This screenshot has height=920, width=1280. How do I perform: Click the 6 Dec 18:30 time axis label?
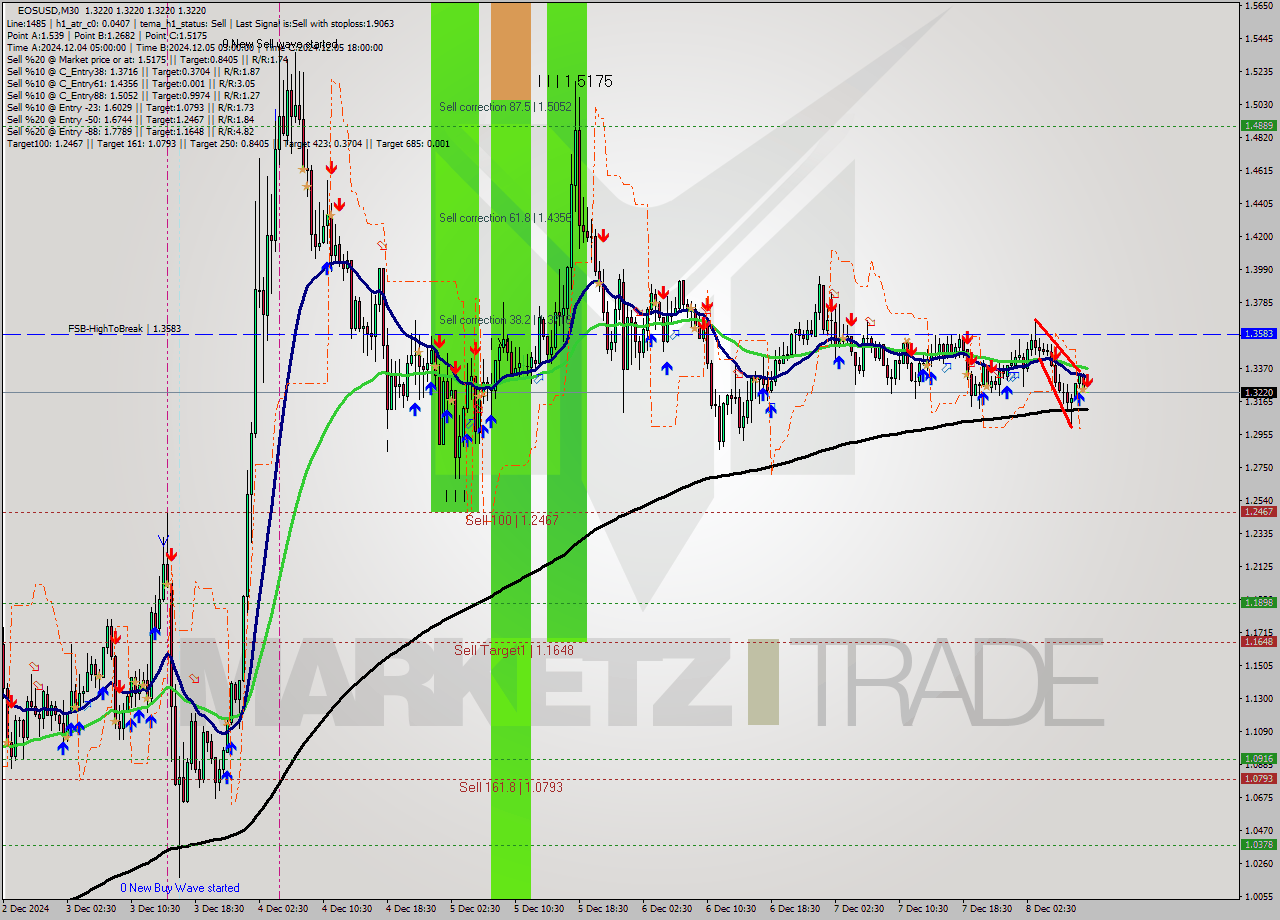click(795, 909)
